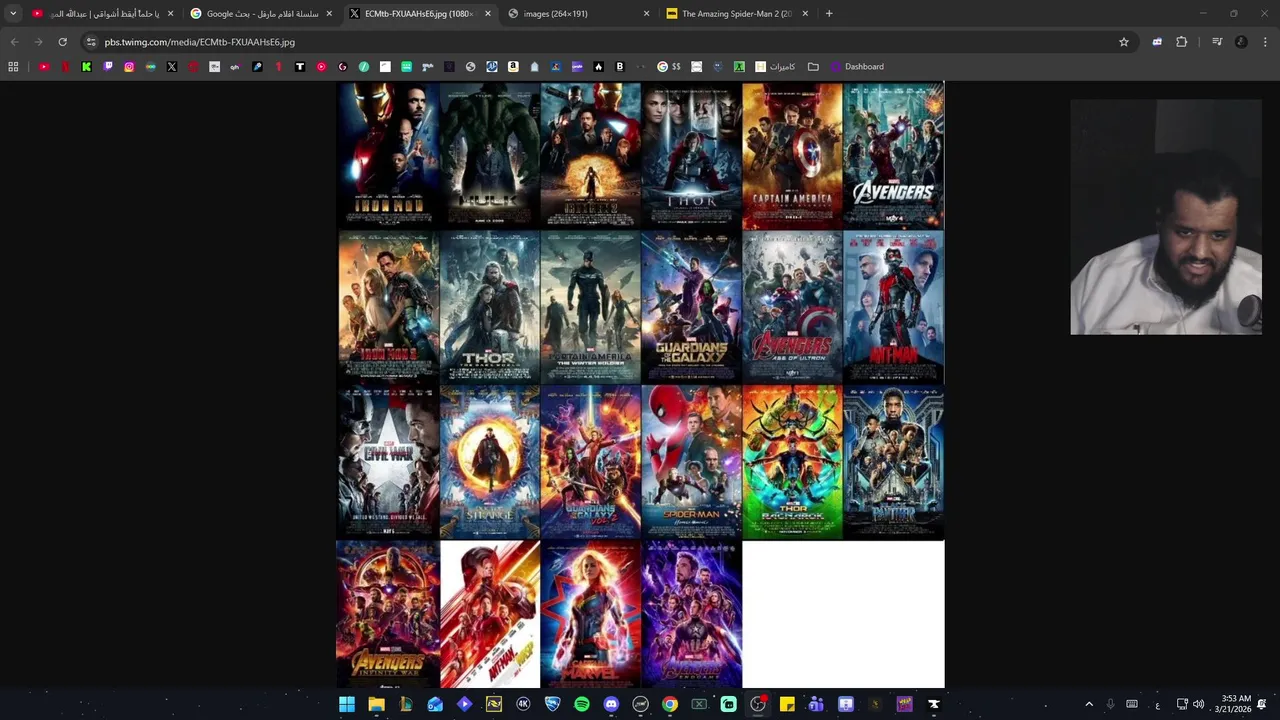Open the Instagram bookmark icon
Viewport: 1280px width, 720px height.
click(129, 67)
